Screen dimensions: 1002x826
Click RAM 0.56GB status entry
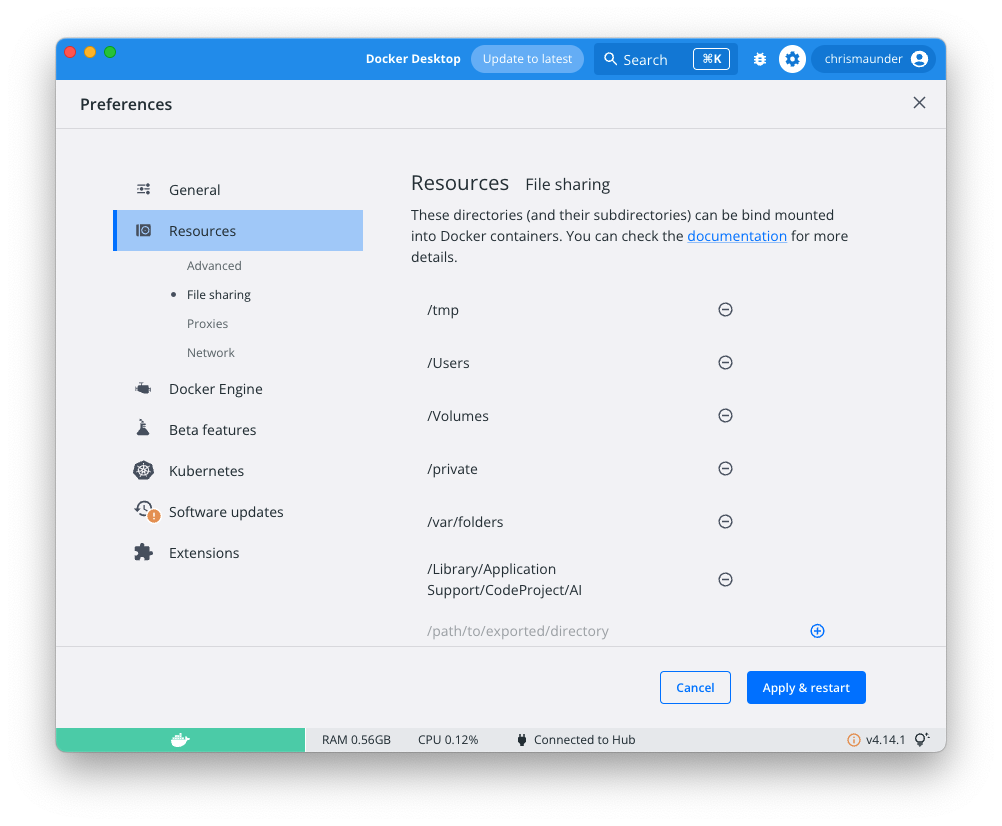click(356, 740)
